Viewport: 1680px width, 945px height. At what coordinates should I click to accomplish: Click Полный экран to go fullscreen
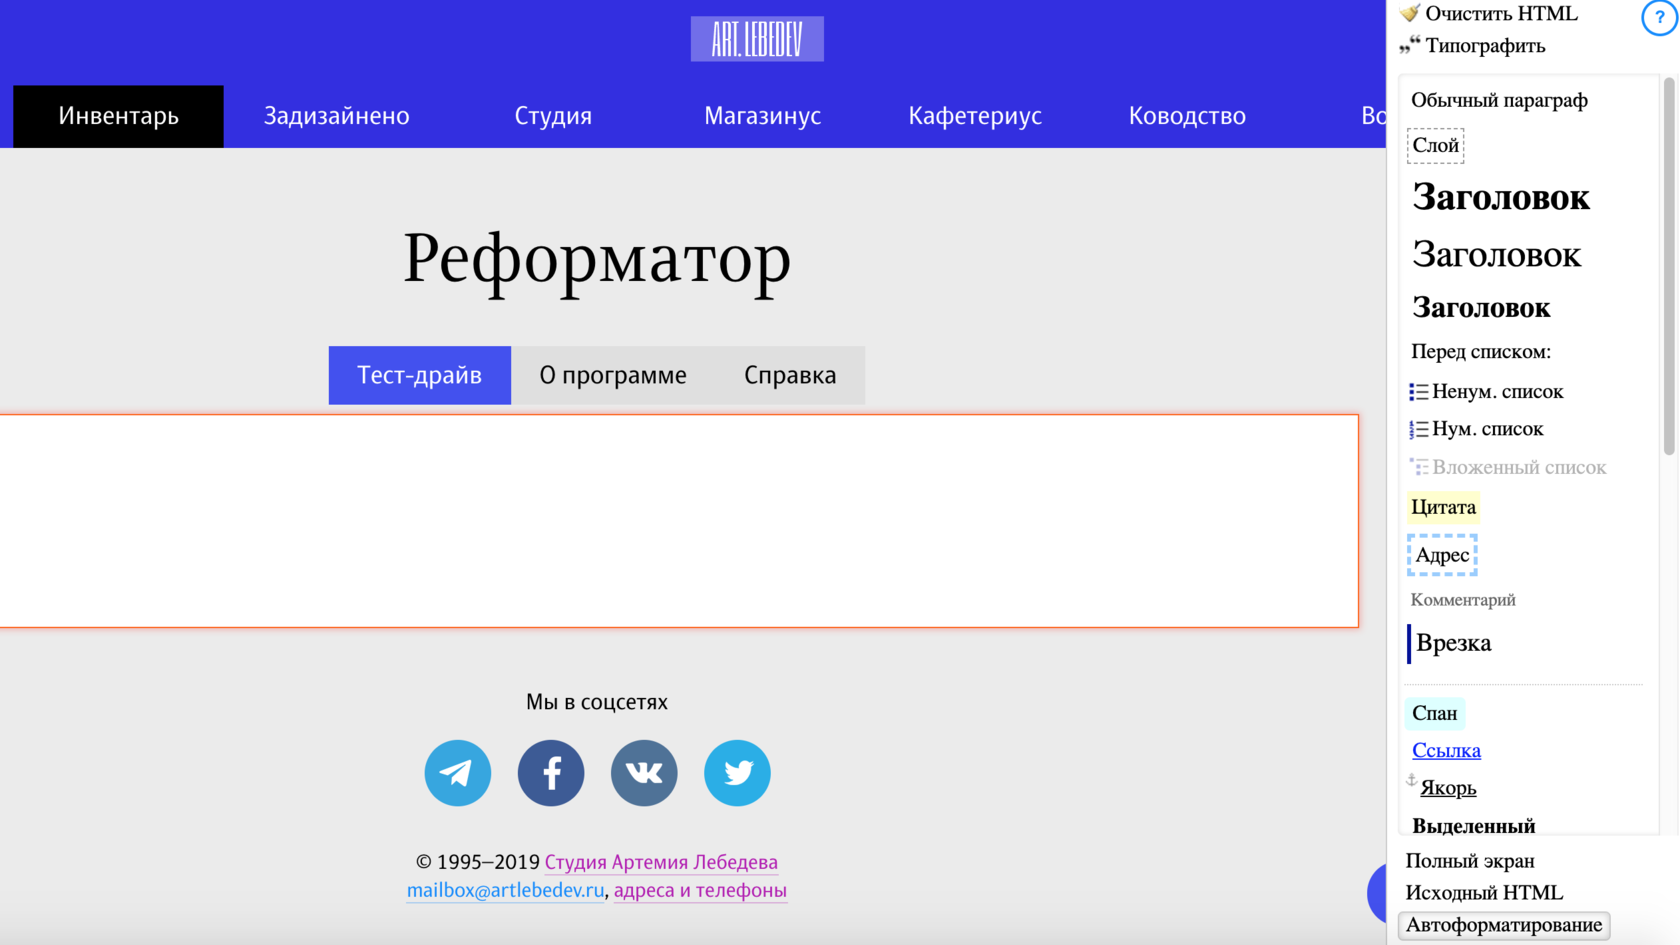point(1469,861)
